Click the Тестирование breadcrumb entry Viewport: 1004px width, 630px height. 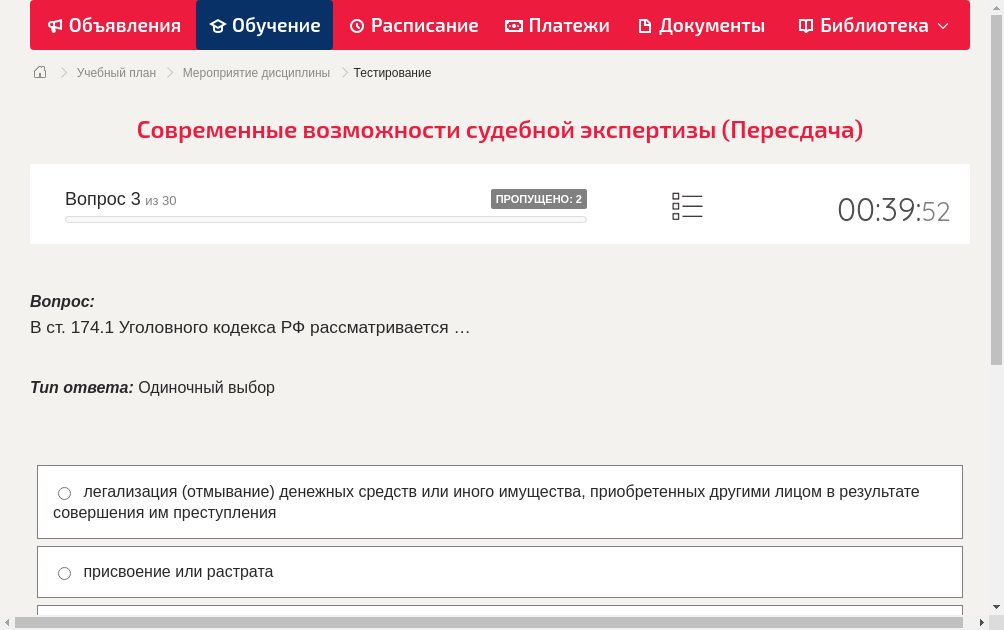(392, 72)
